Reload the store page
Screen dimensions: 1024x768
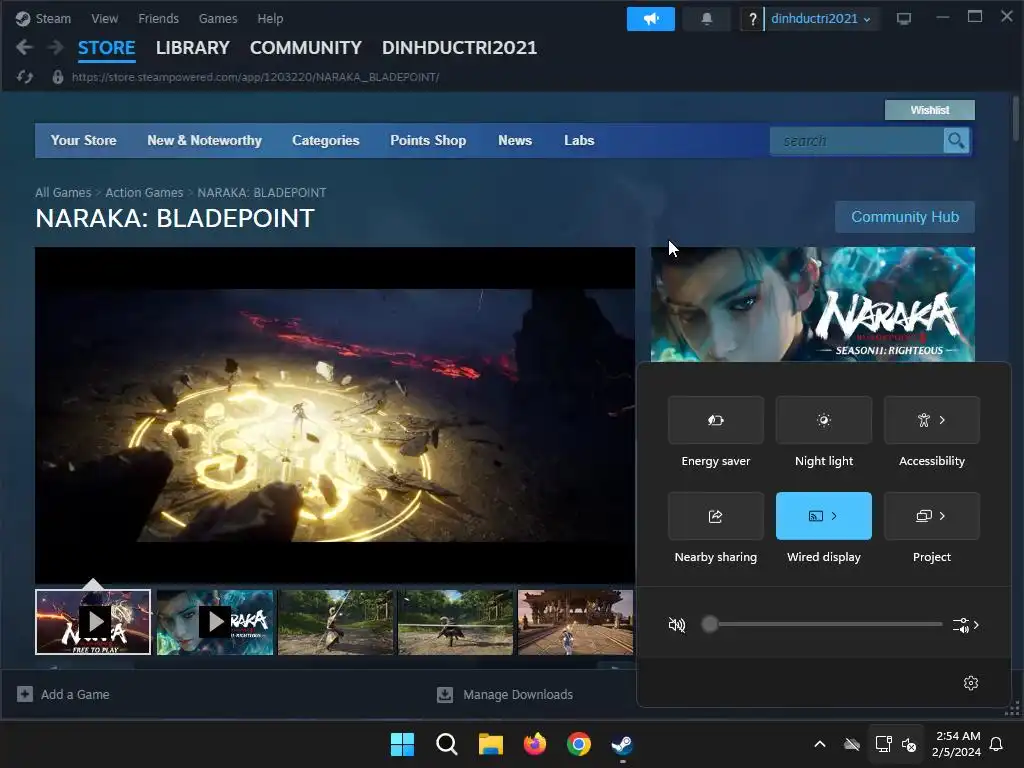tap(25, 77)
